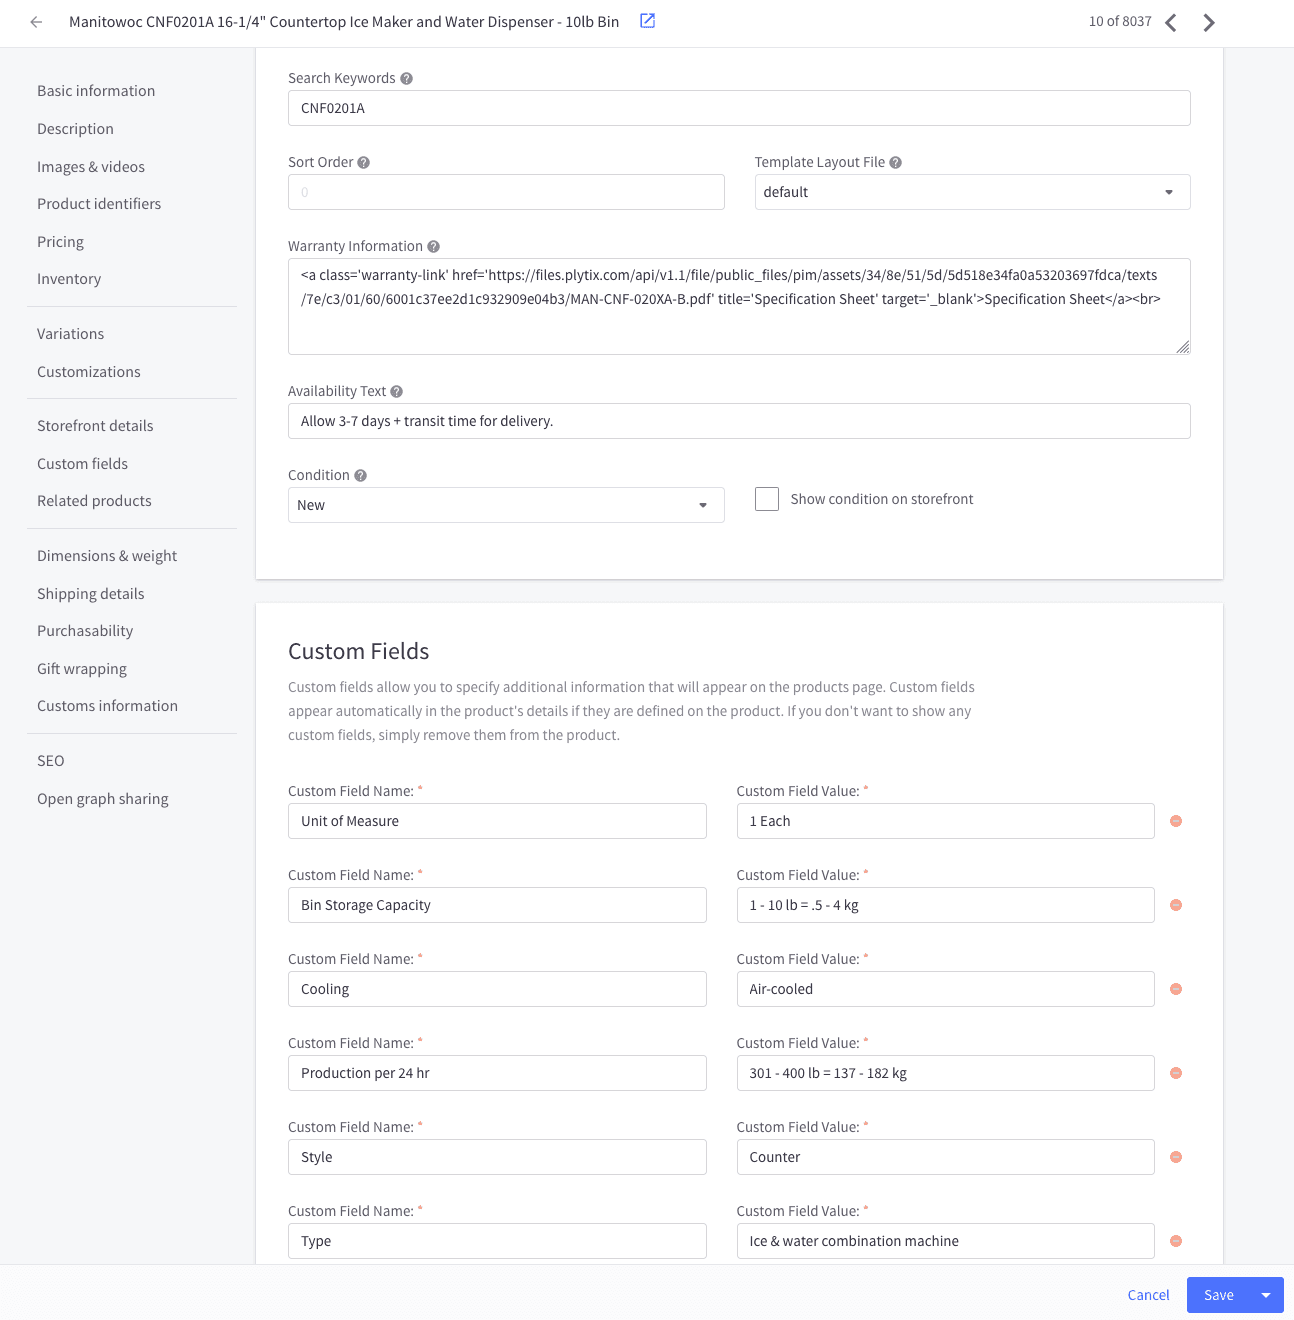Viewport: 1294px width, 1320px height.
Task: Open the Search Keywords help tooltip icon
Action: click(x=406, y=77)
